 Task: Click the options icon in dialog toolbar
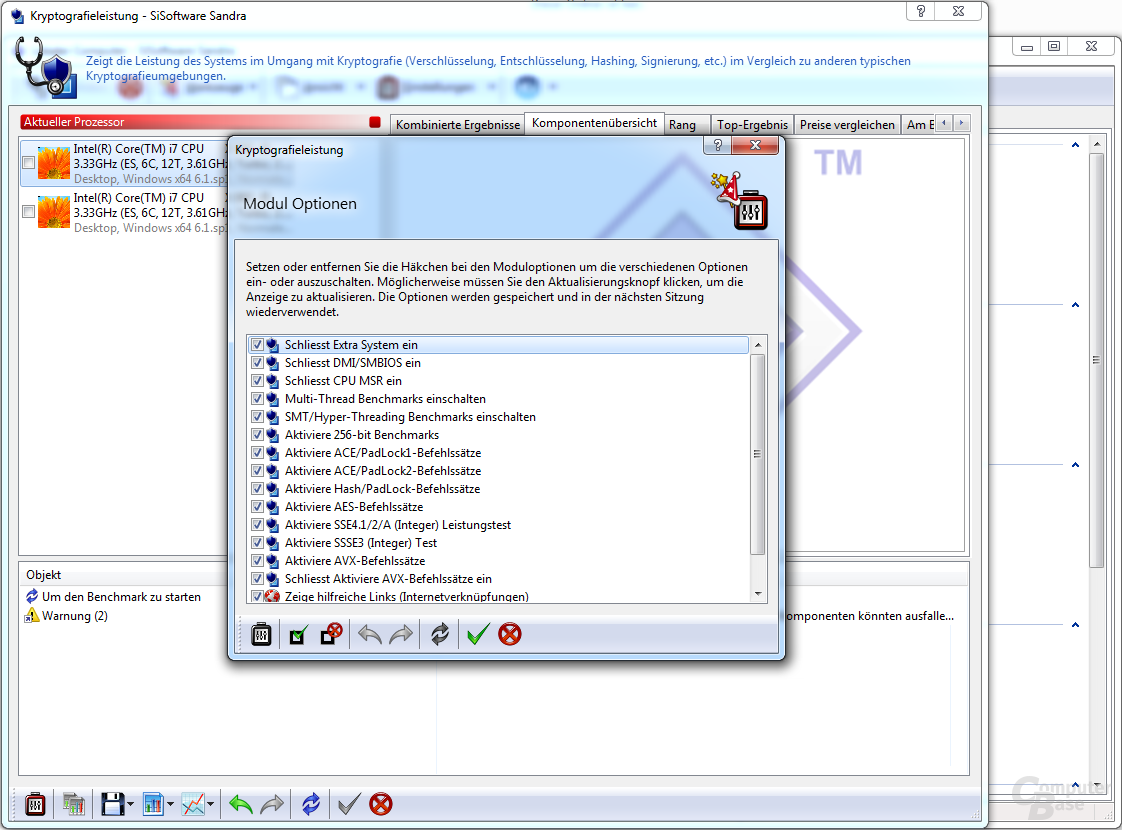pyautogui.click(x=261, y=634)
